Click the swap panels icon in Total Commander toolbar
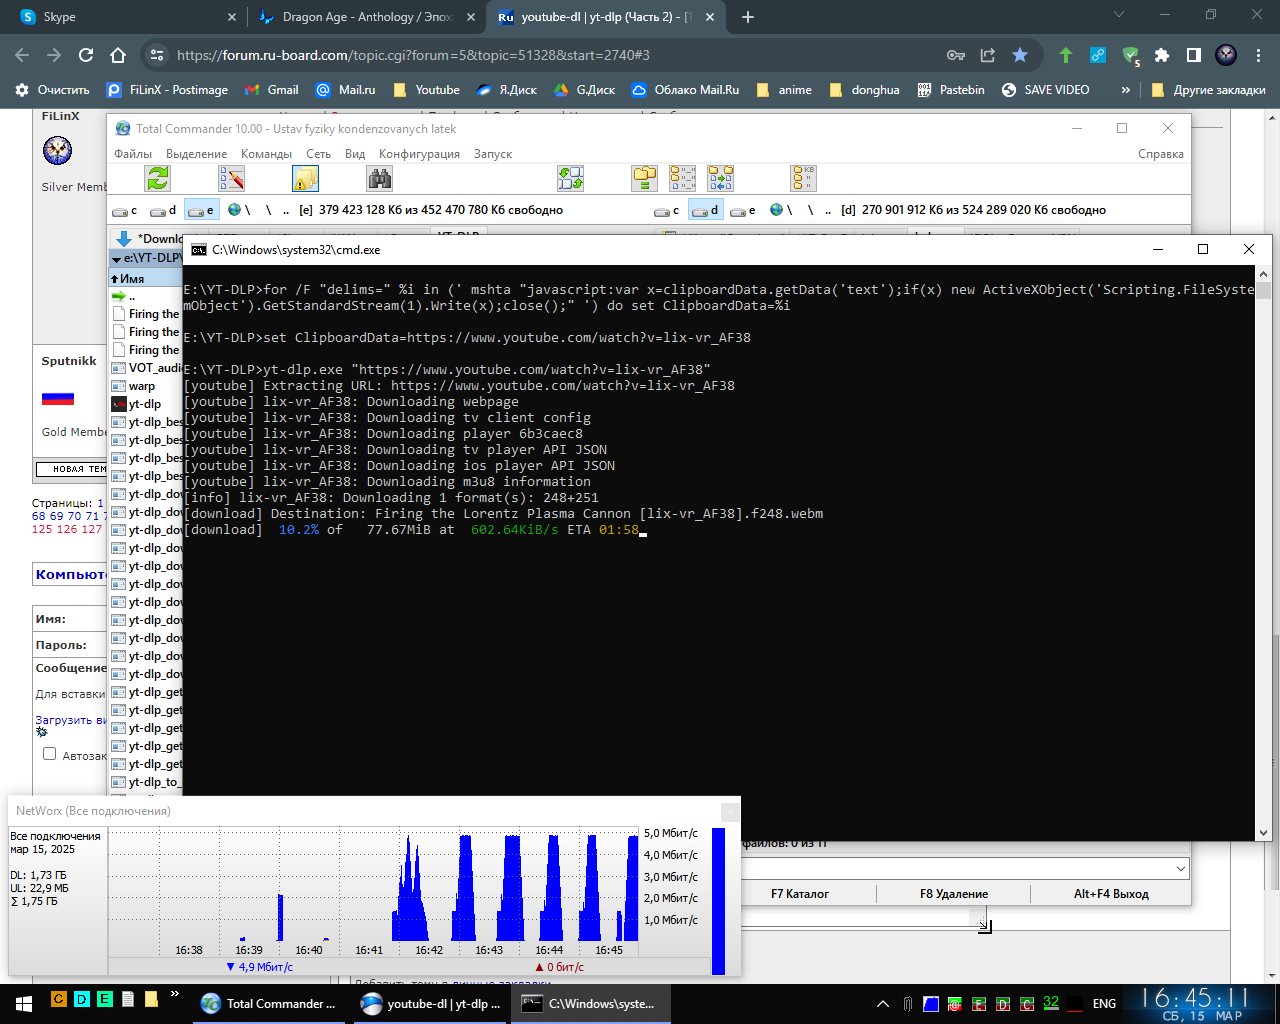Image resolution: width=1280 pixels, height=1024 pixels. (571, 178)
